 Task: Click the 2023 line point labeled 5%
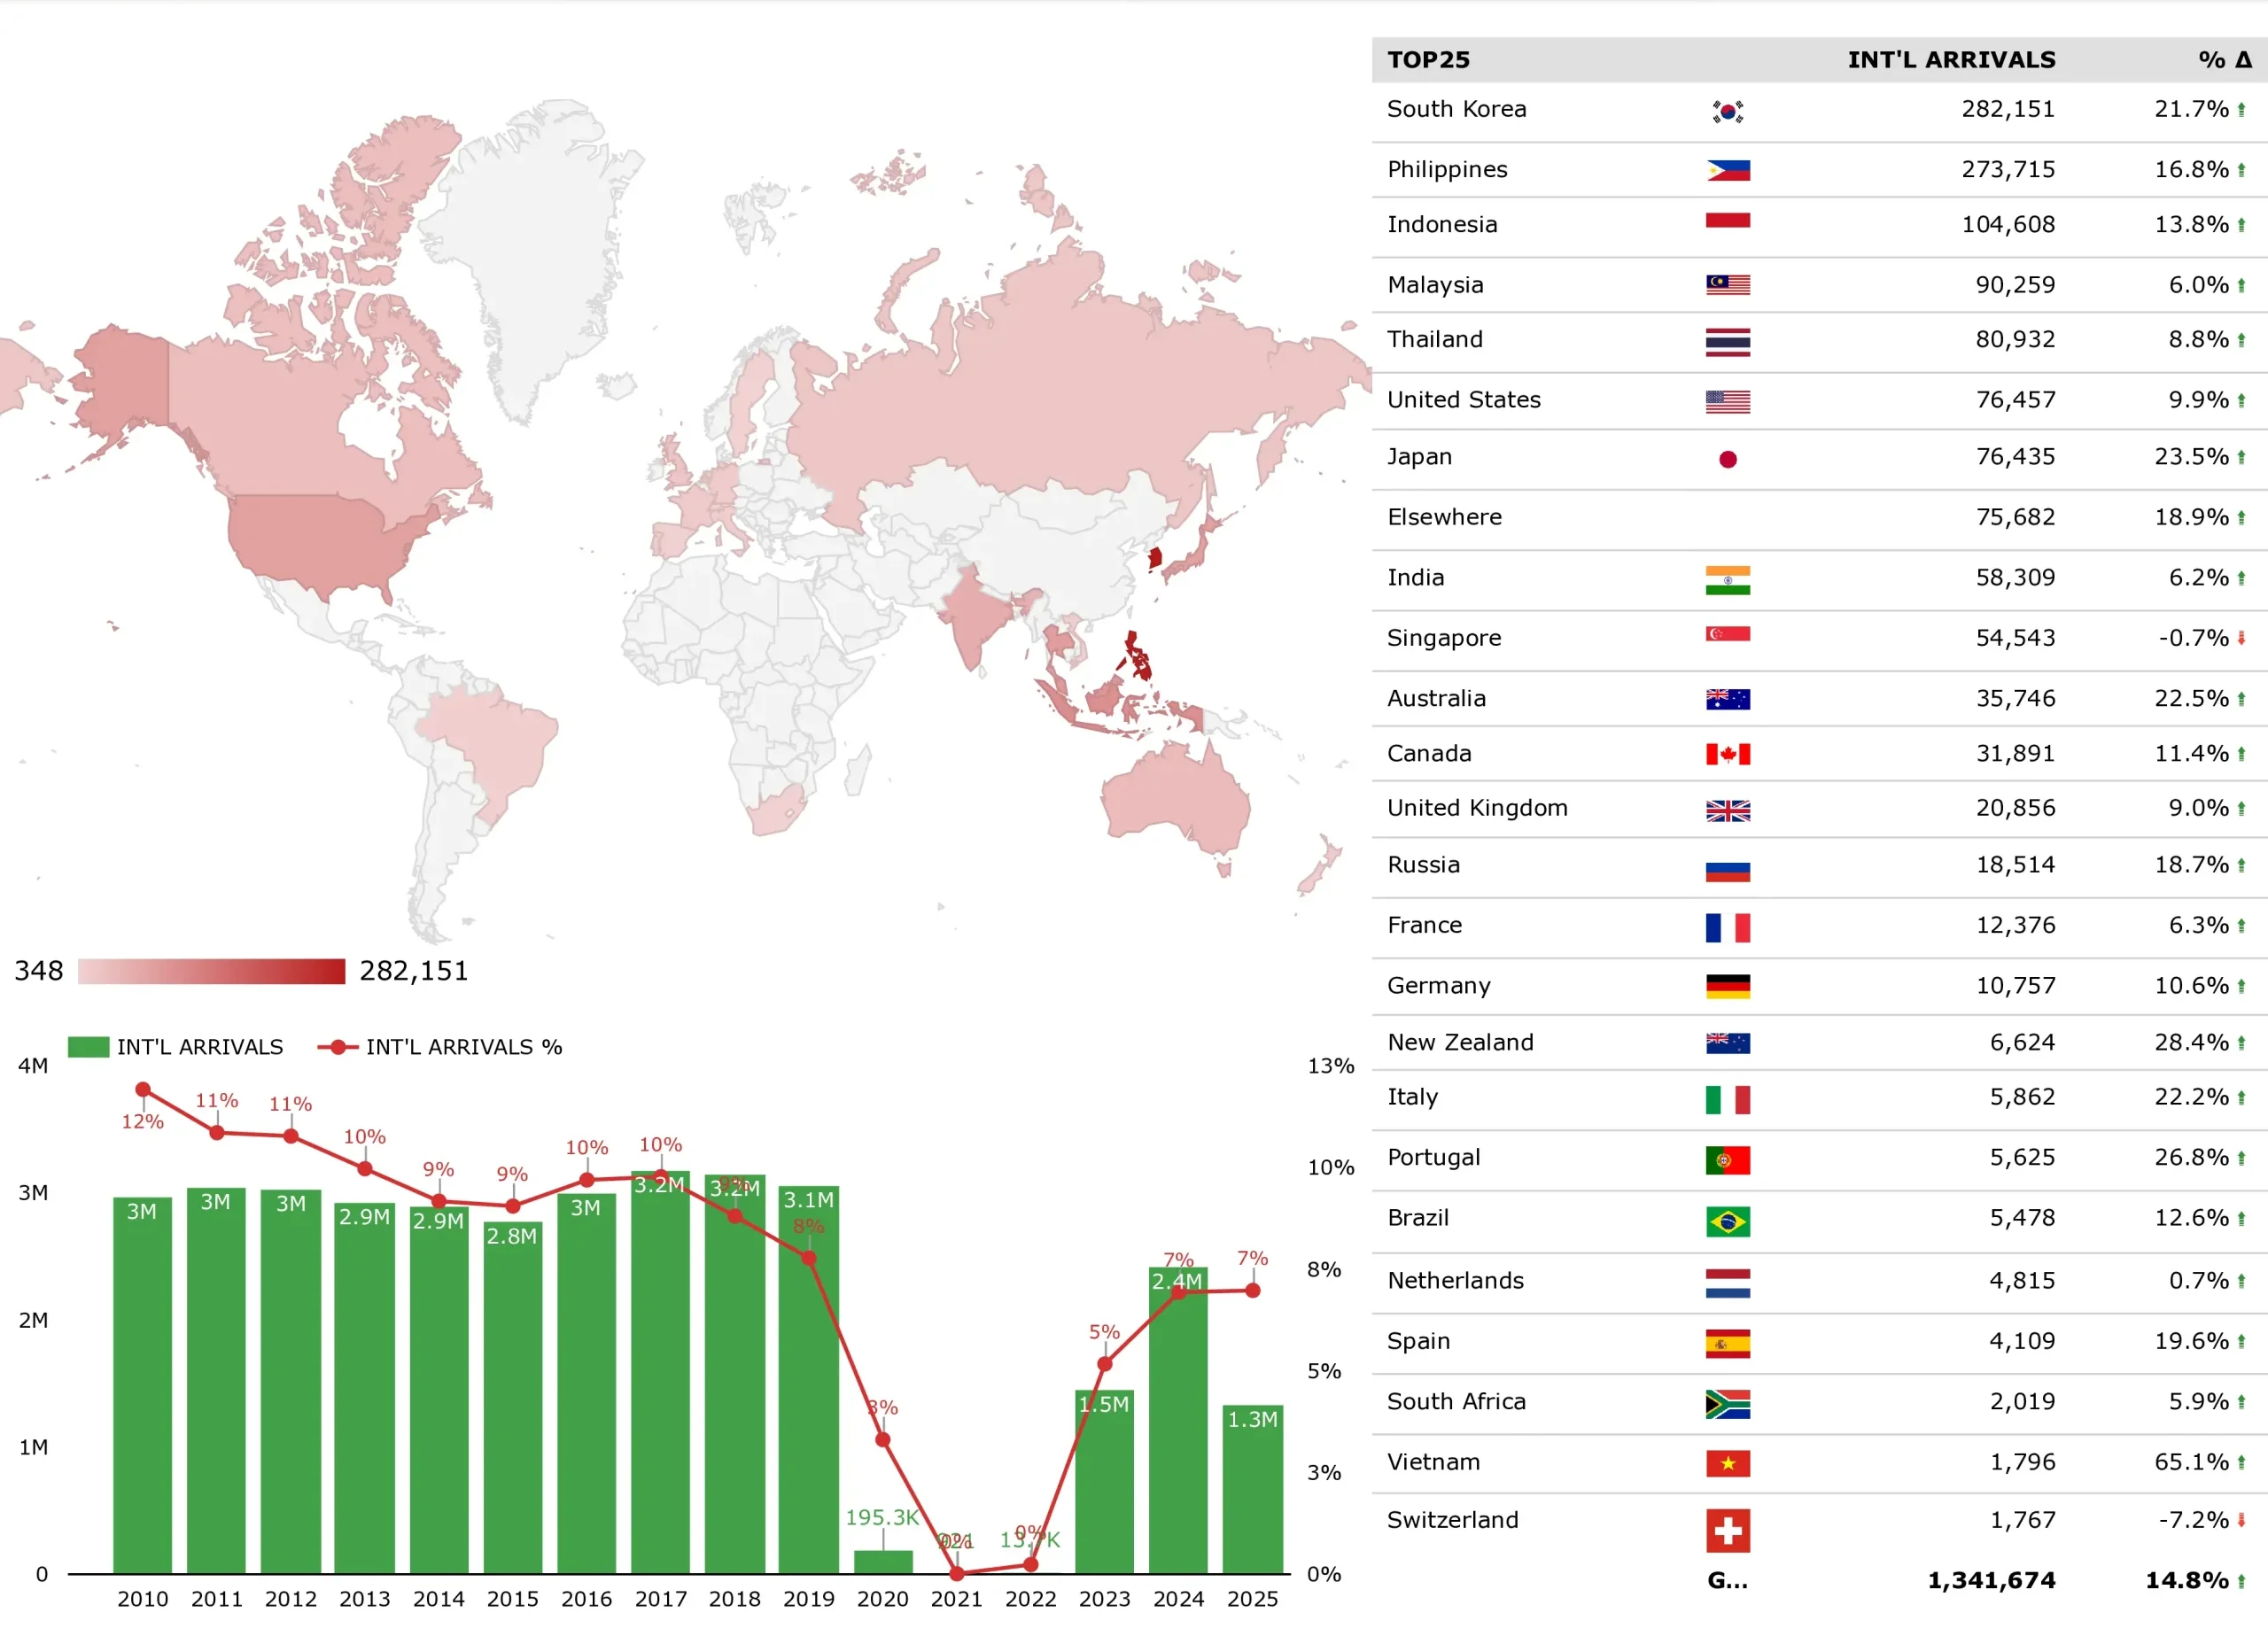(1105, 1364)
